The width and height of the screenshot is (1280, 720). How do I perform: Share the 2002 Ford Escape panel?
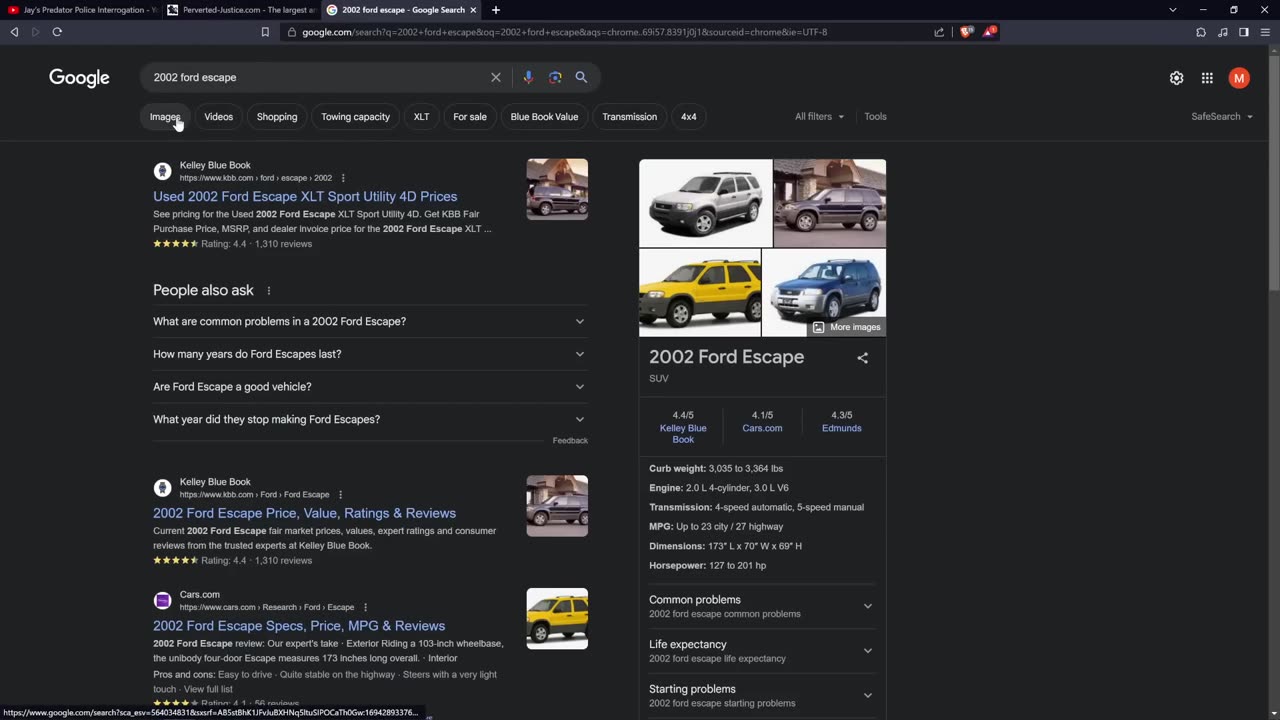pos(862,358)
